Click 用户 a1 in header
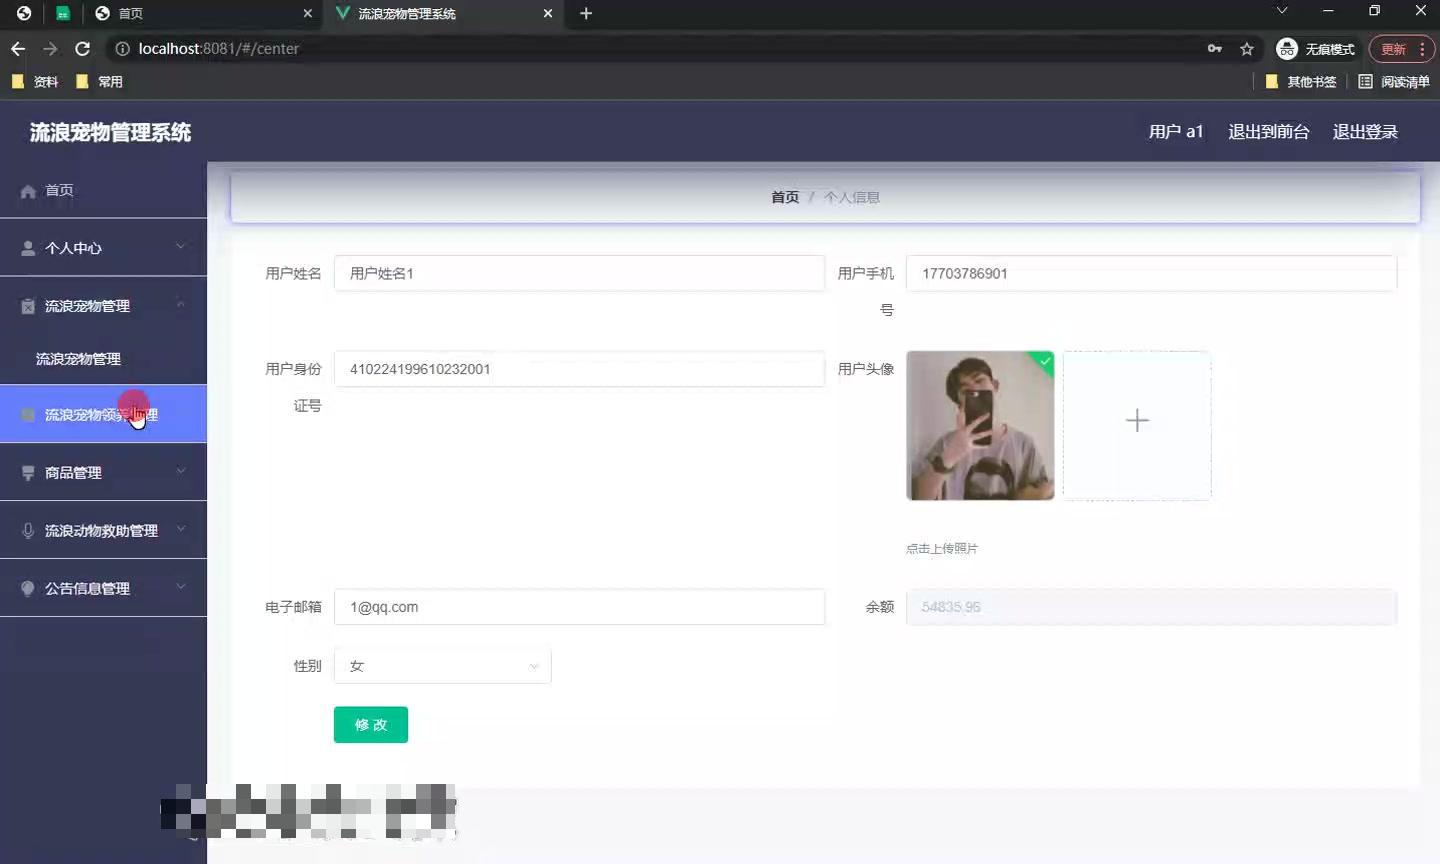Screen dimensions: 1440x864 (1176, 132)
